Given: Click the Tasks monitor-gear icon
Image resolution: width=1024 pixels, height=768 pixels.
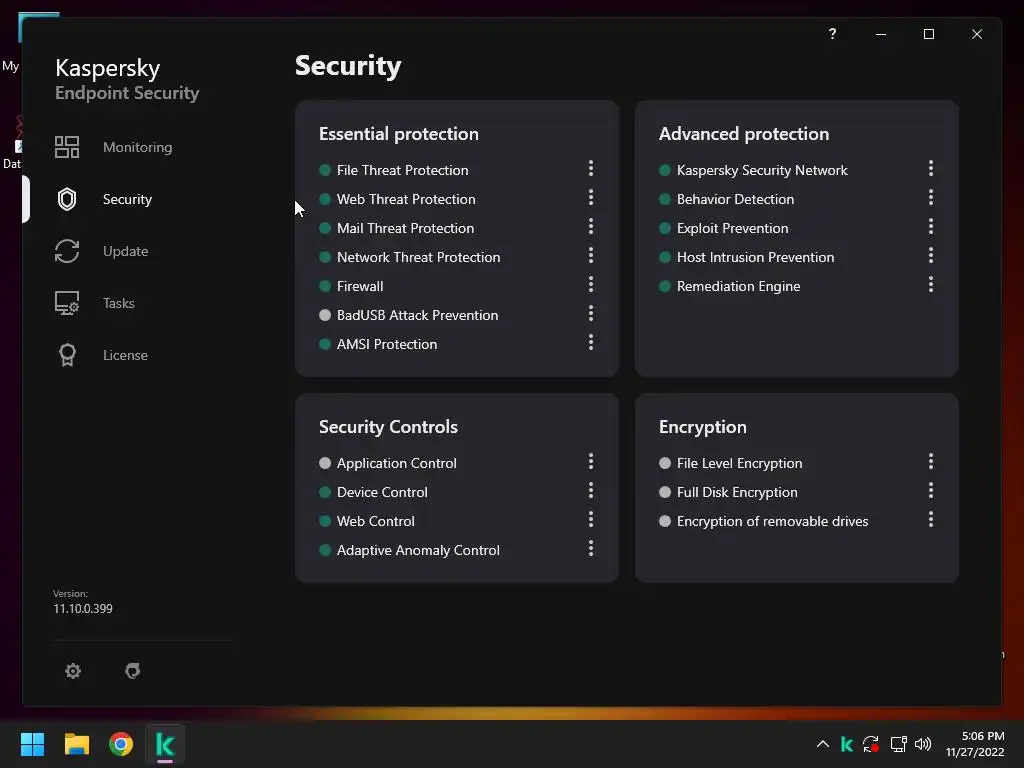Looking at the screenshot, I should [x=67, y=303].
